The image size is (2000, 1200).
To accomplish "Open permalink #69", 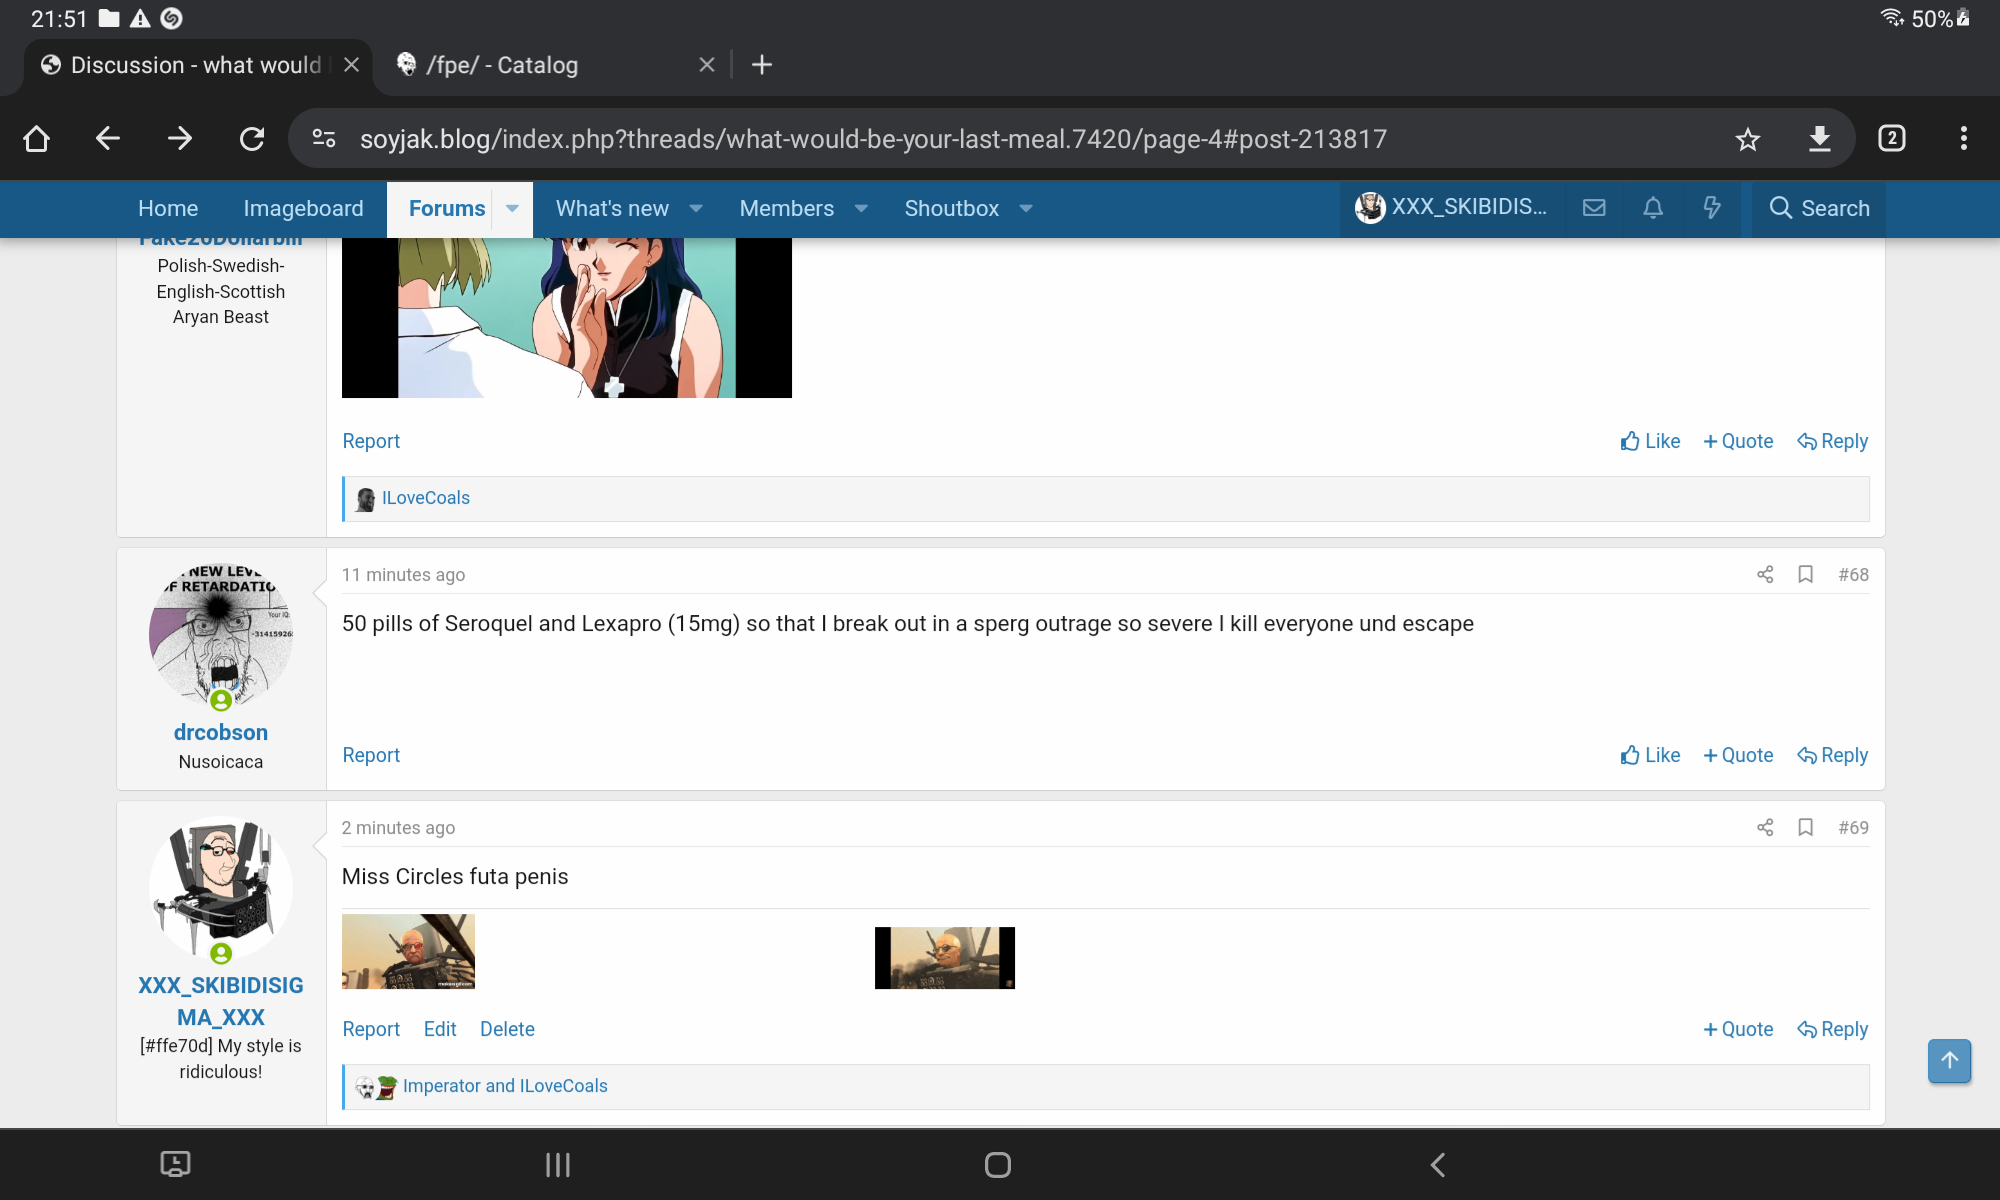I will (x=1853, y=827).
